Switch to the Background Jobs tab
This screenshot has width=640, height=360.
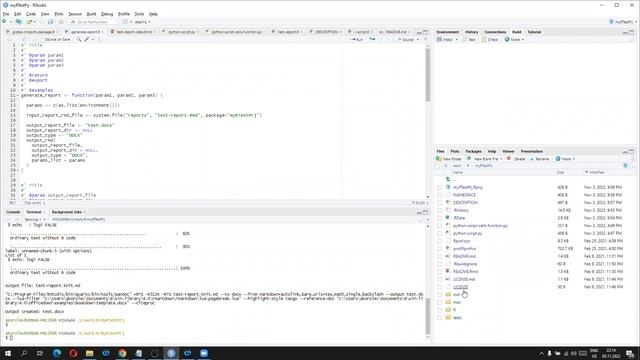point(66,212)
